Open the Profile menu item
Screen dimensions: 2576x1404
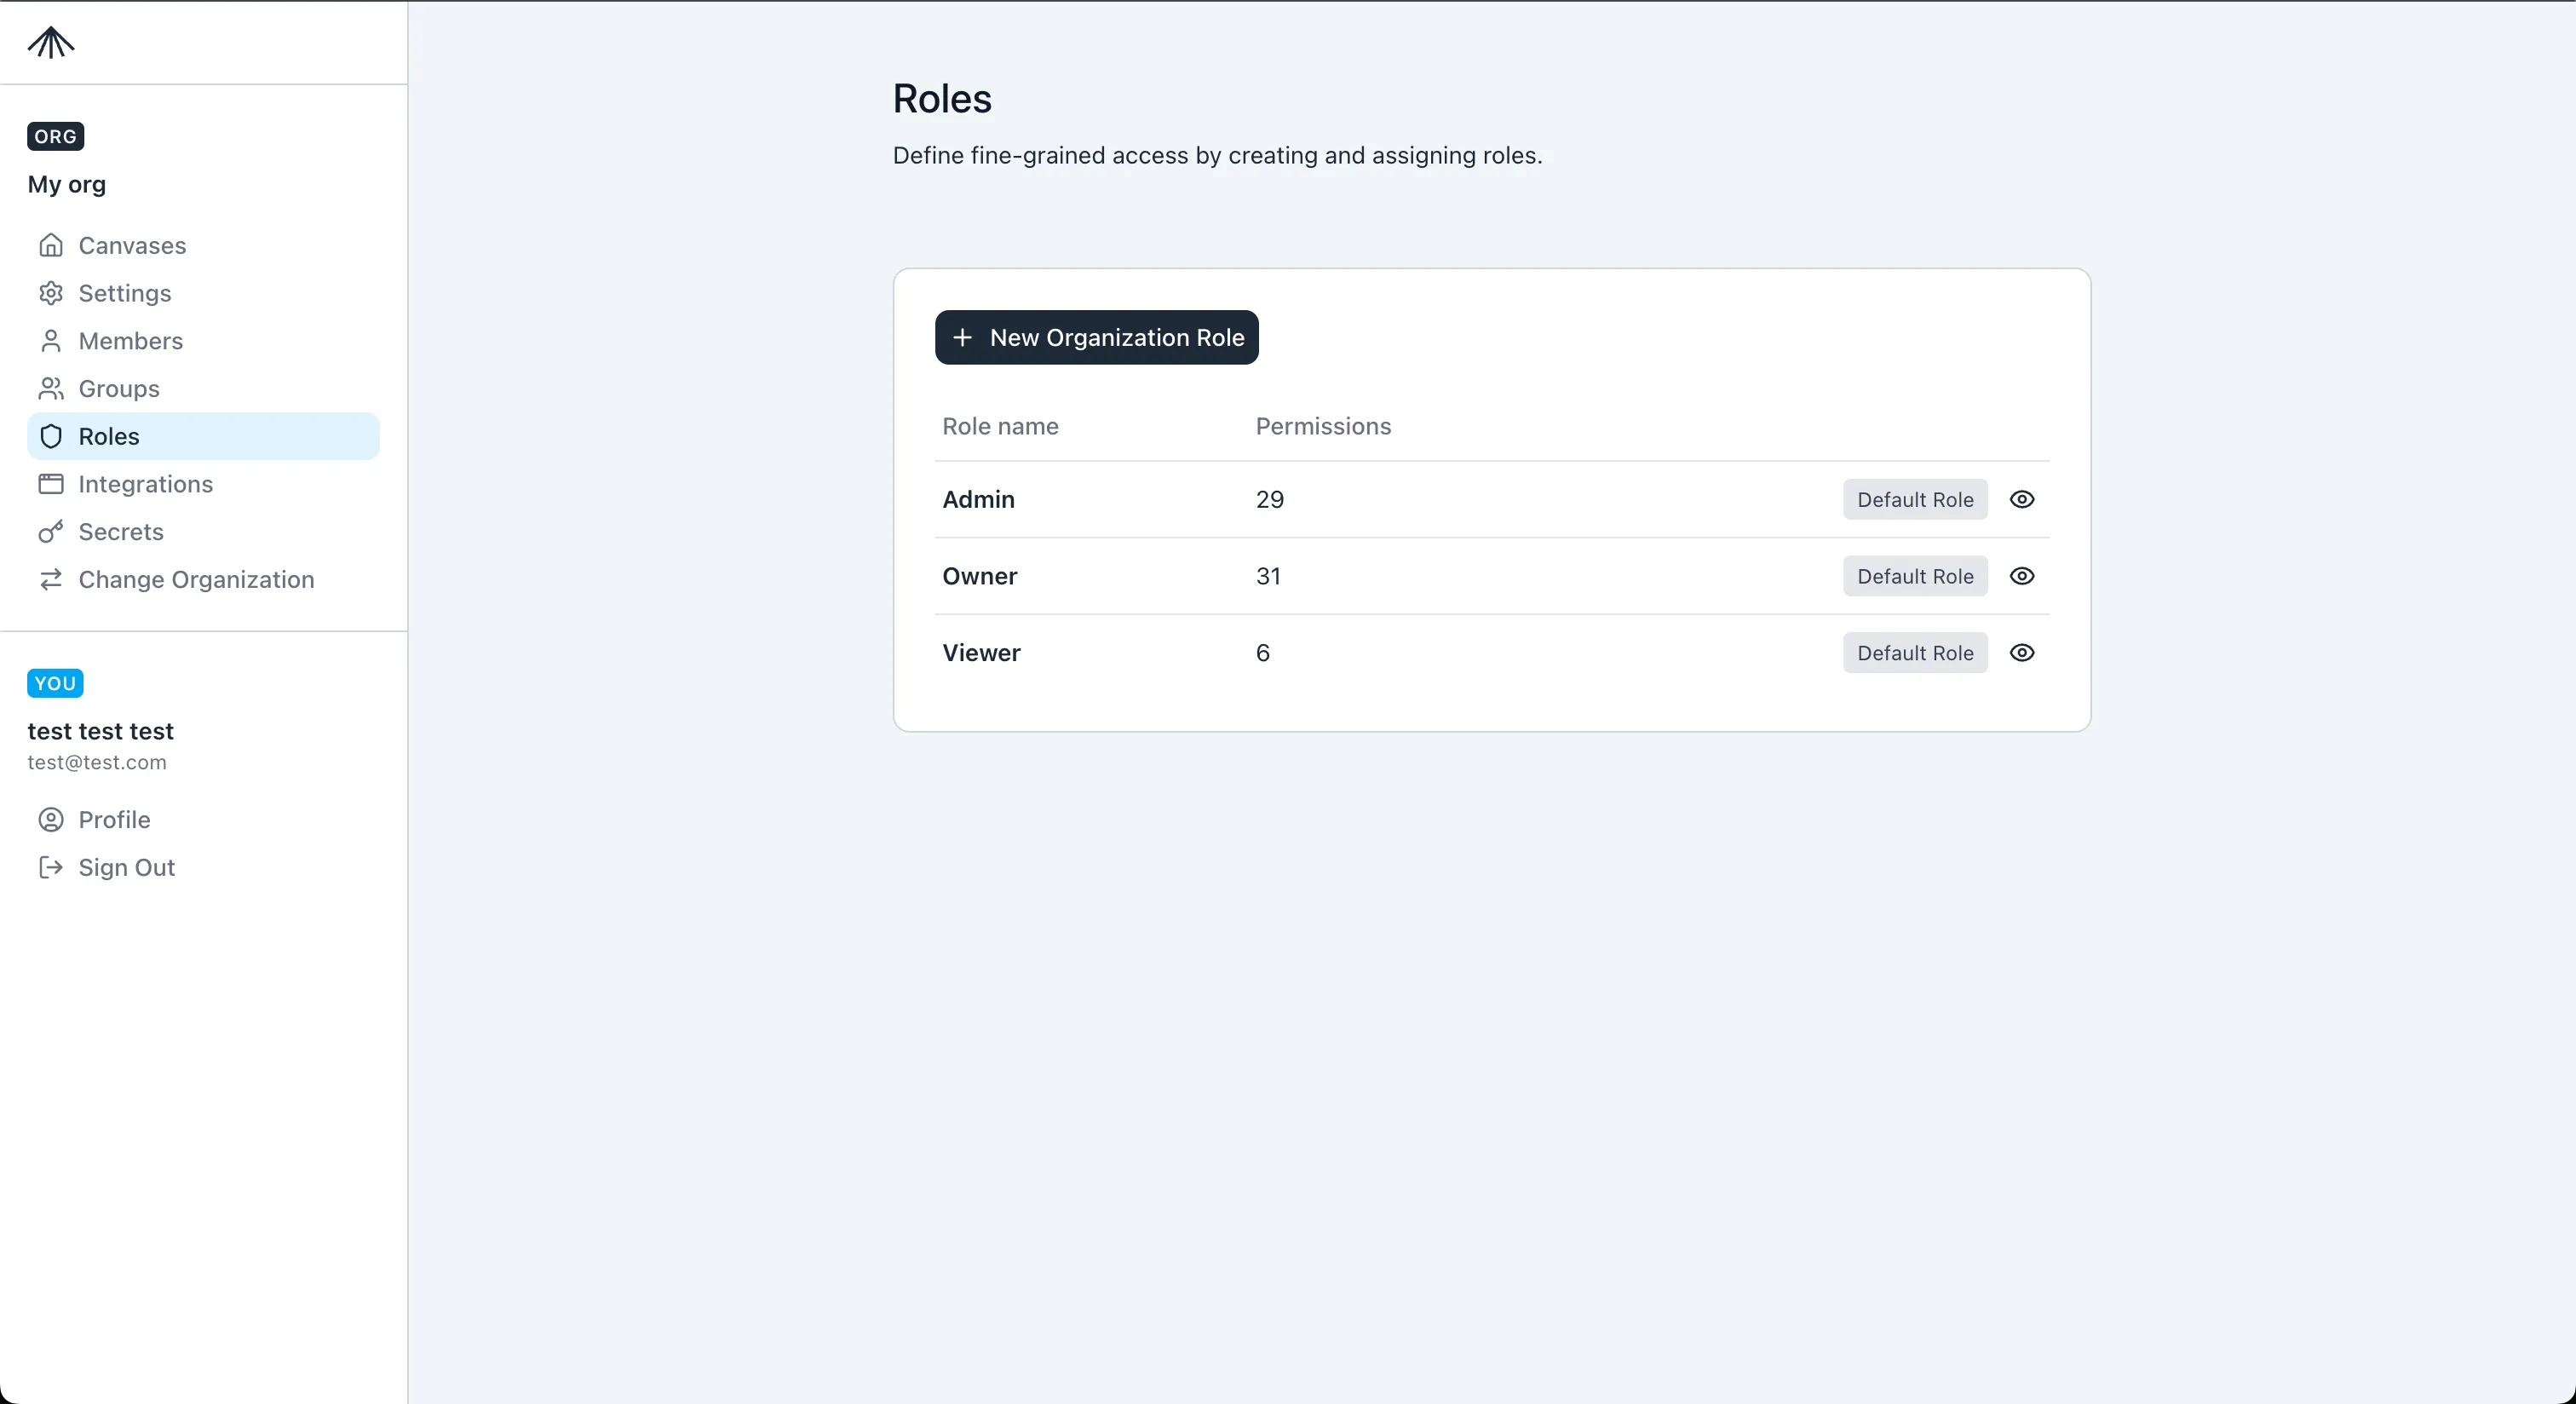113,819
